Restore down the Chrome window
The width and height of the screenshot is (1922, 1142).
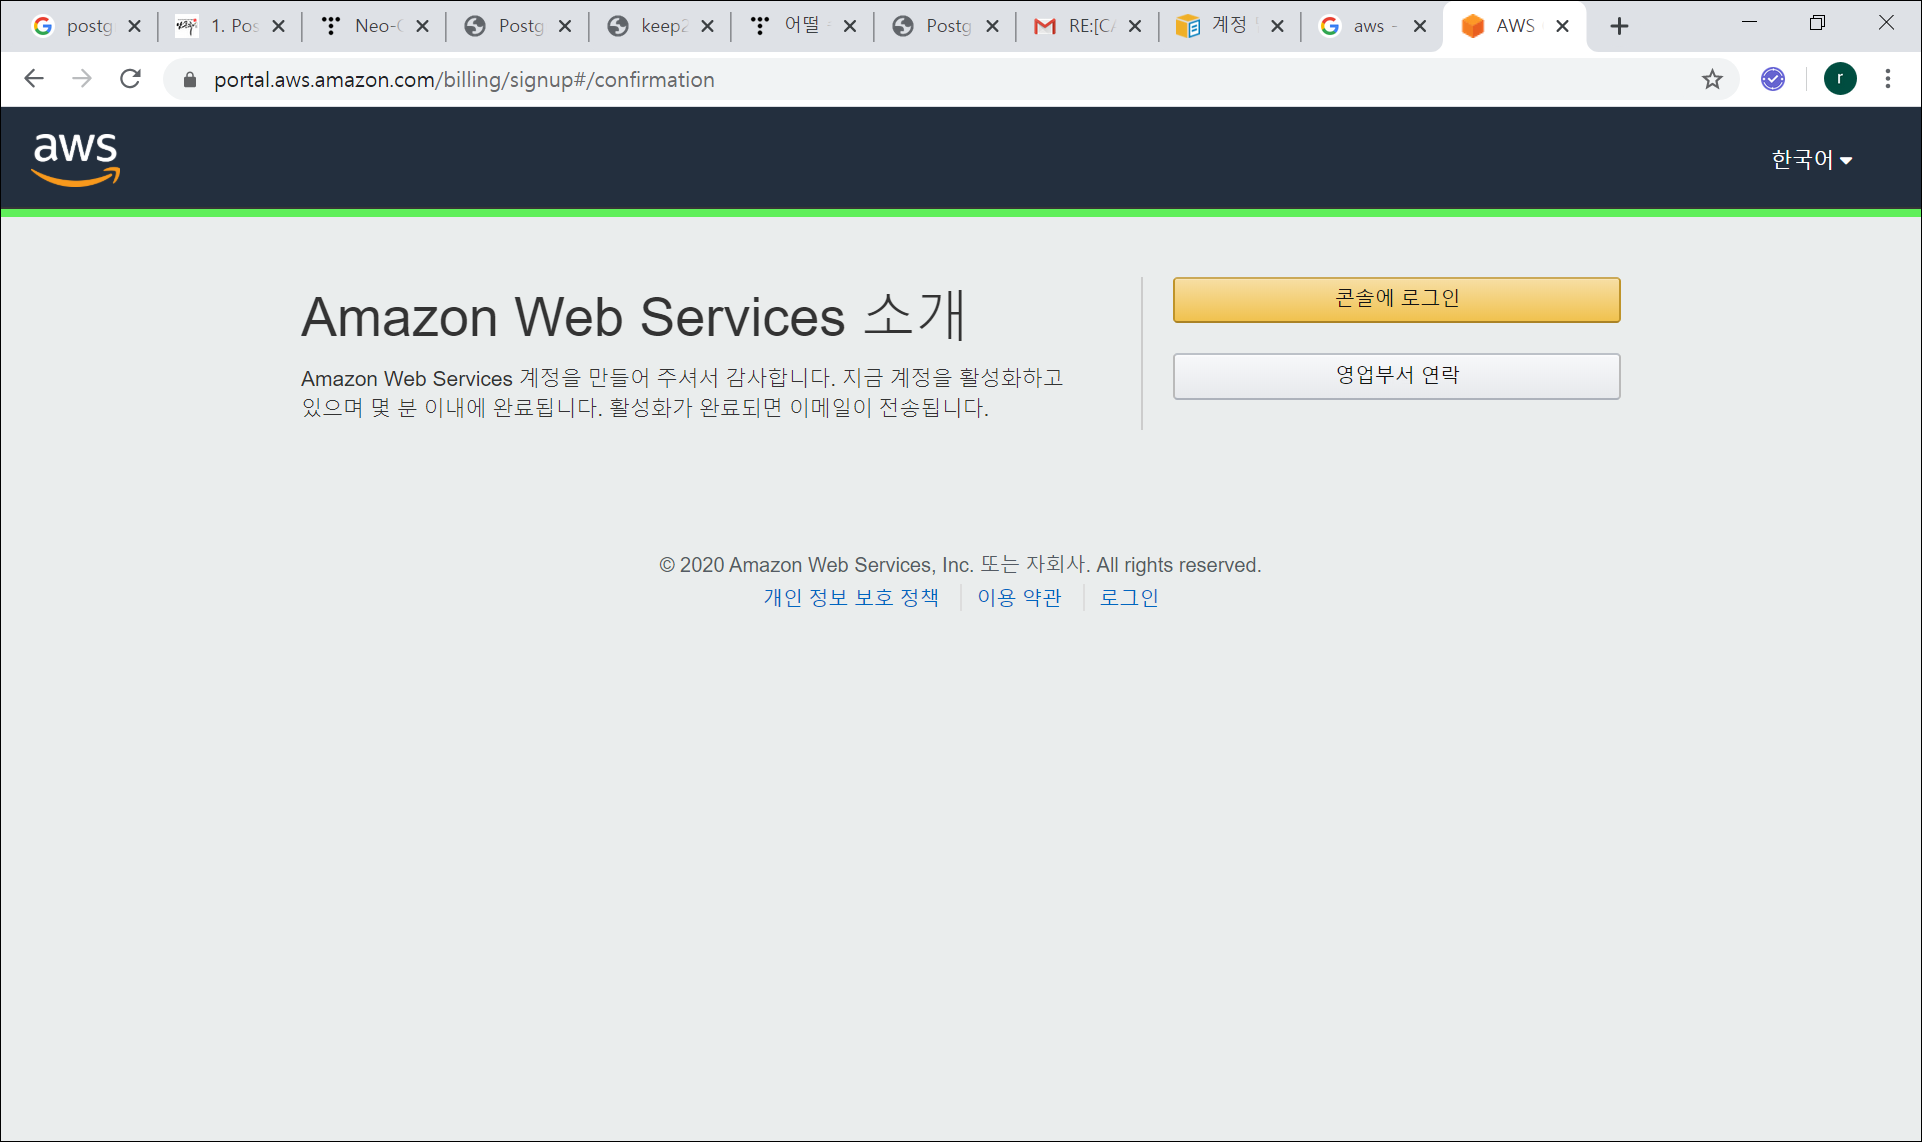click(1817, 22)
